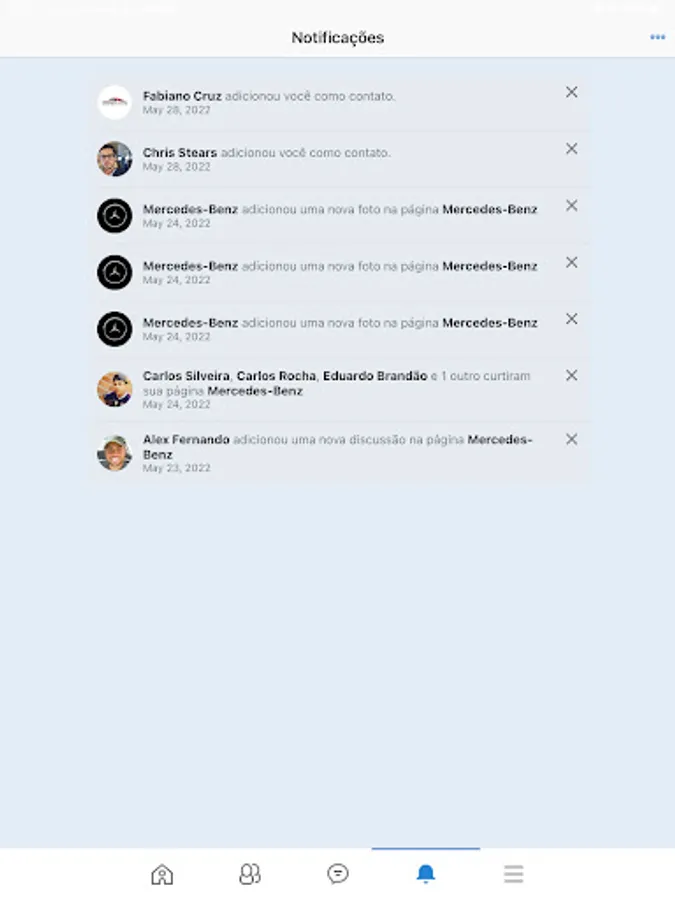Open the home feed tab icon
Image resolution: width=675 pixels, height=900 pixels.
[x=162, y=874]
